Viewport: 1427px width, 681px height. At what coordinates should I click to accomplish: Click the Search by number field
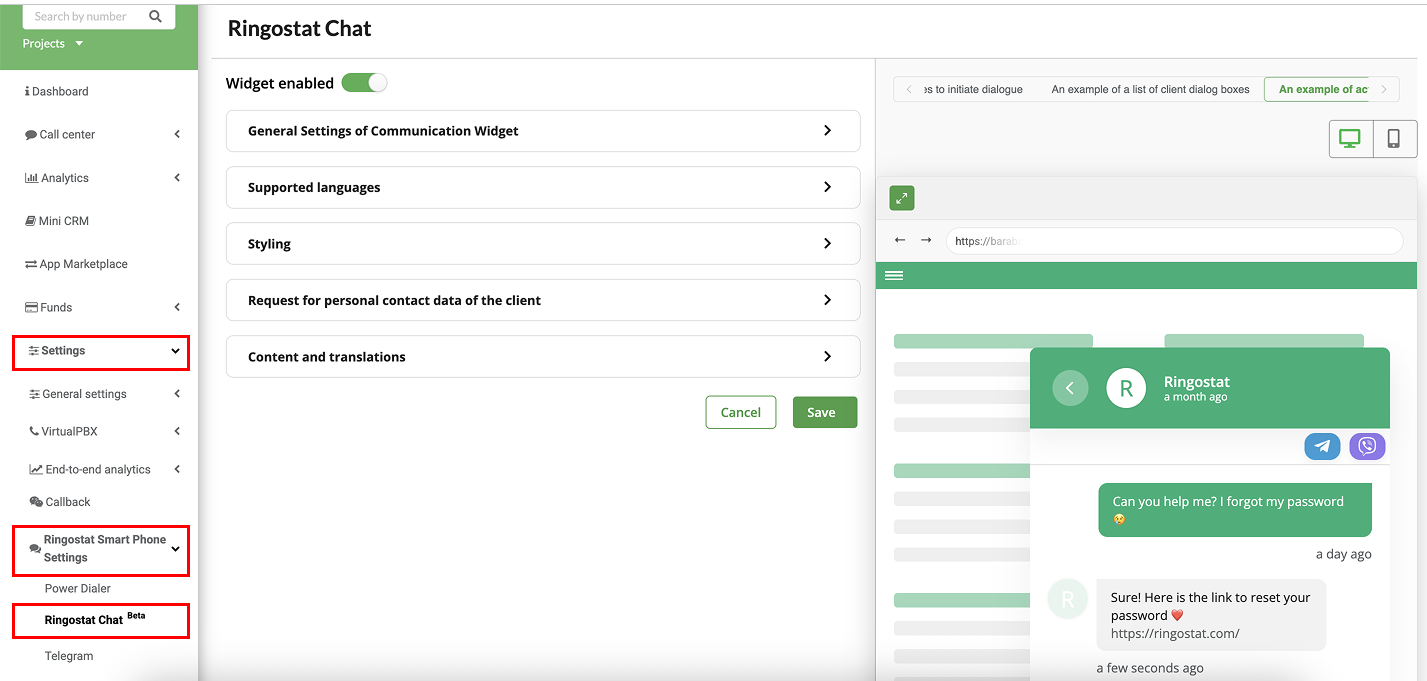[x=85, y=16]
